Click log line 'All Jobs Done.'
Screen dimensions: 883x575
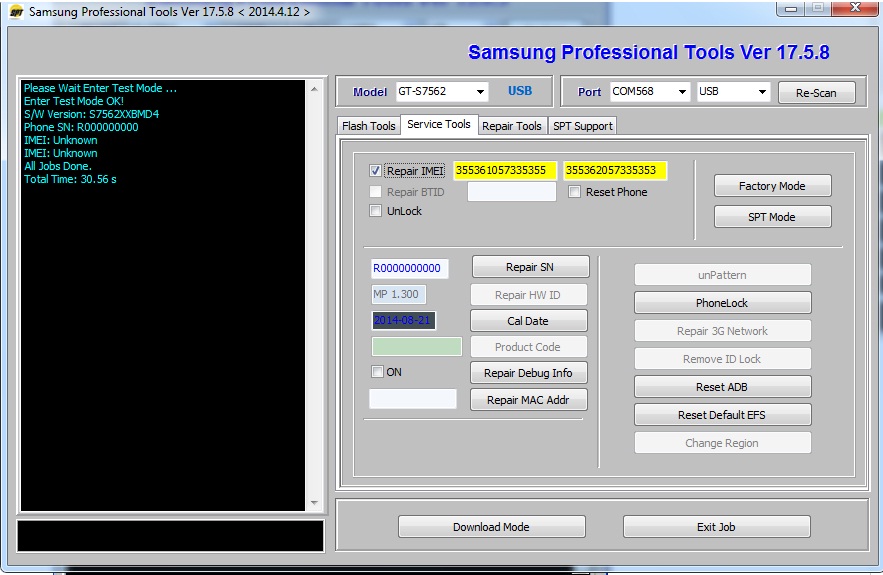pos(58,166)
